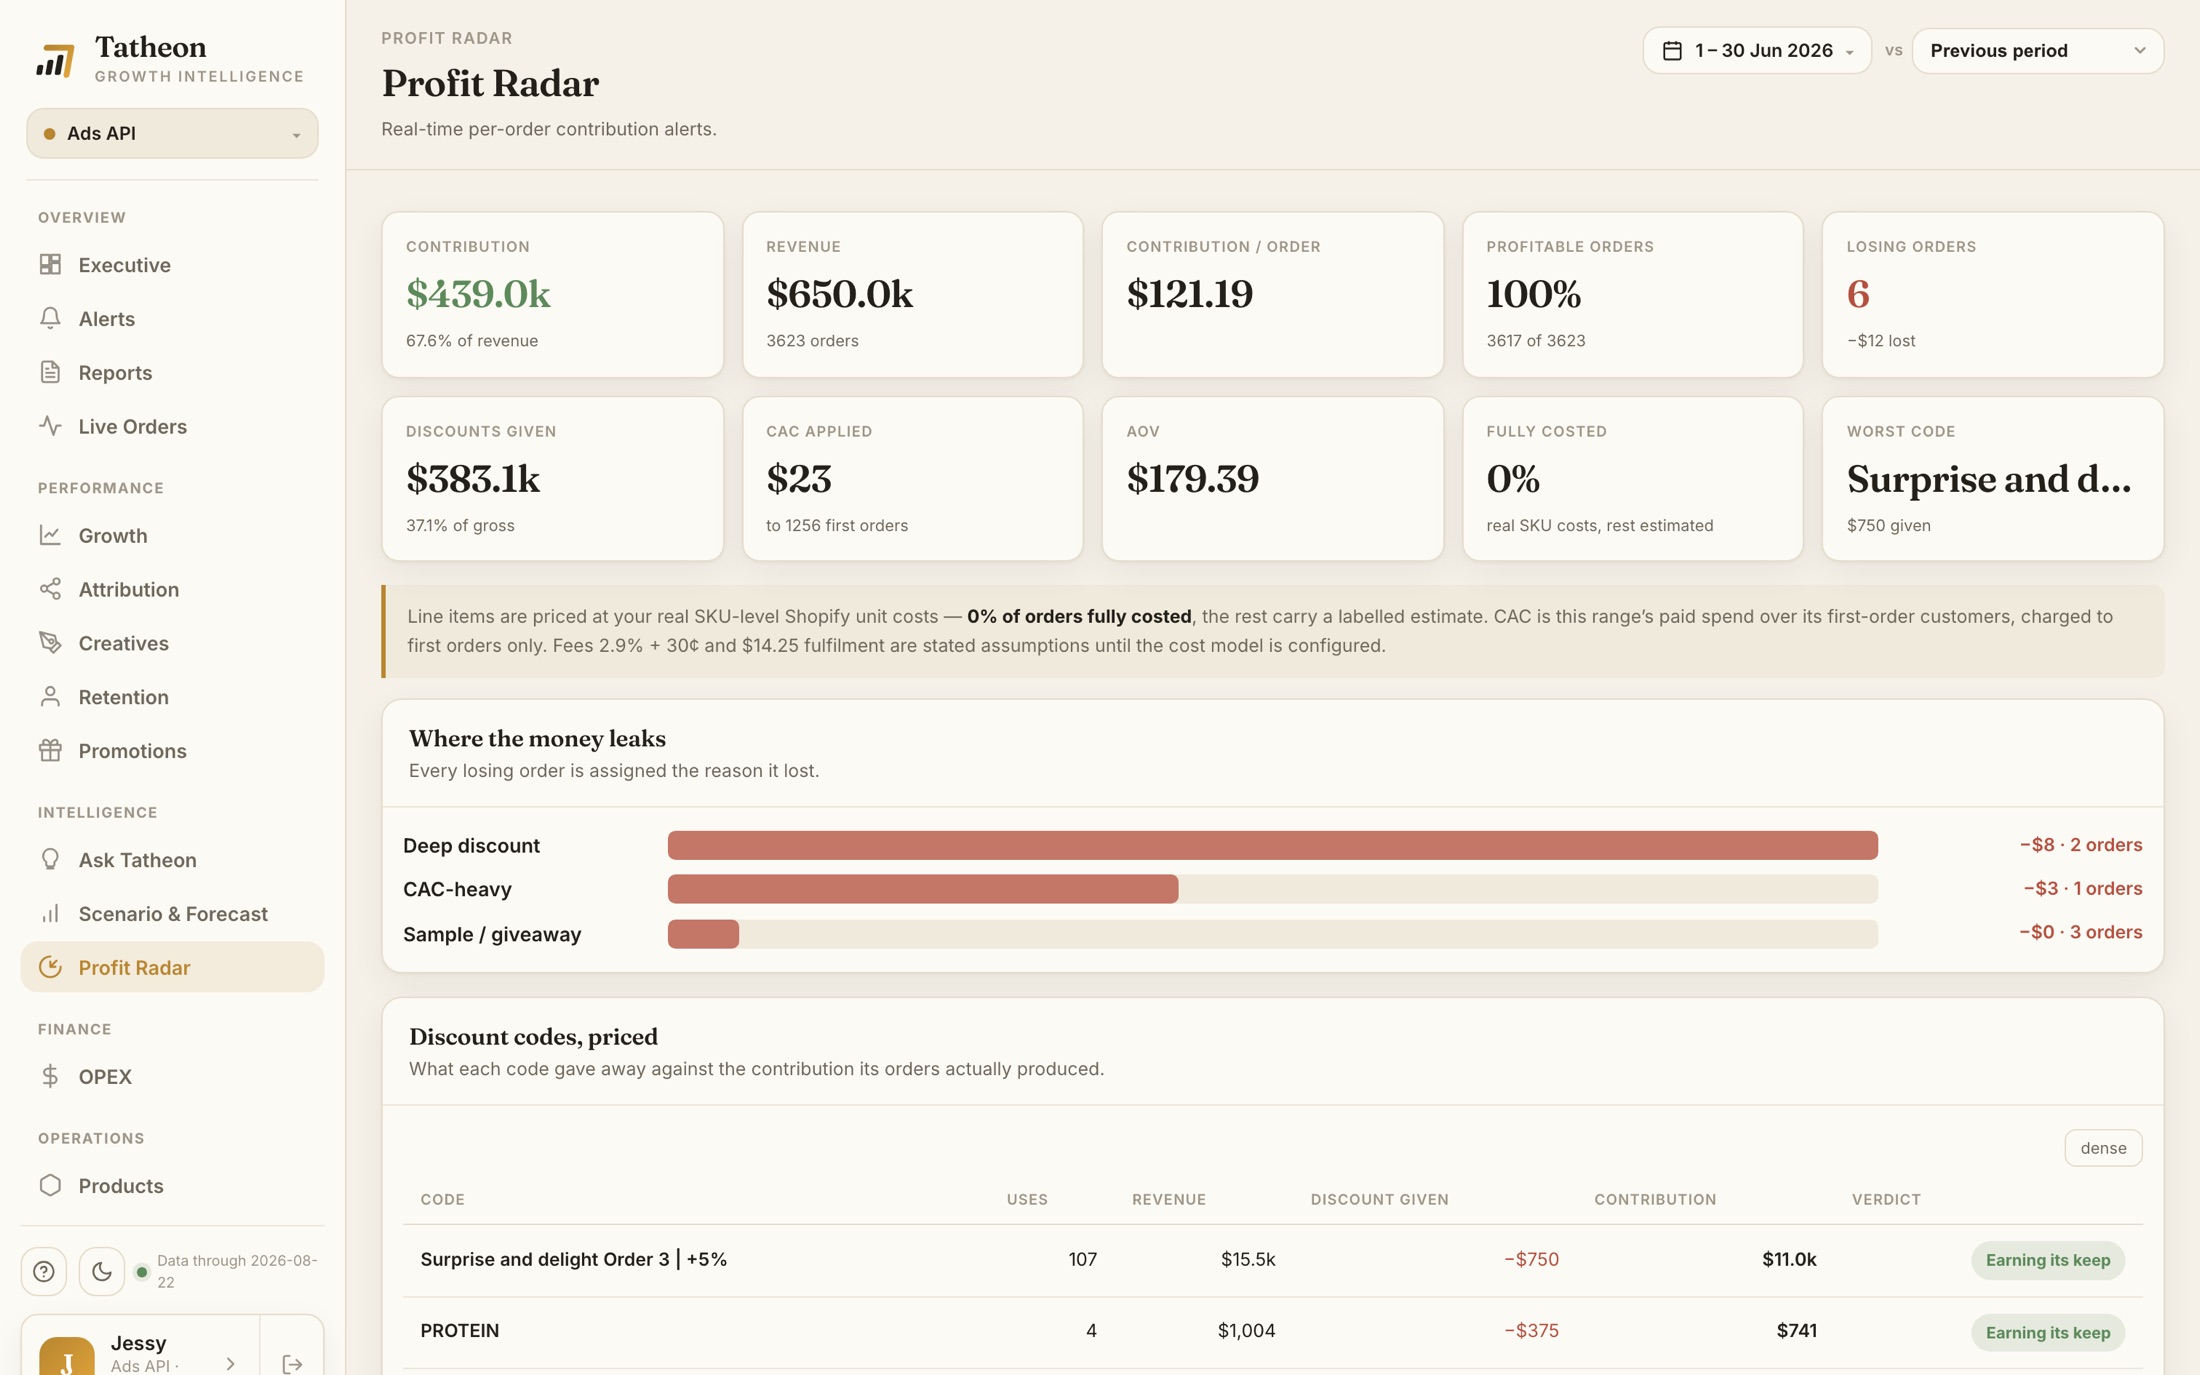Click the sign-out icon beside Jessy
The image size is (2200, 1375).
(x=292, y=1363)
